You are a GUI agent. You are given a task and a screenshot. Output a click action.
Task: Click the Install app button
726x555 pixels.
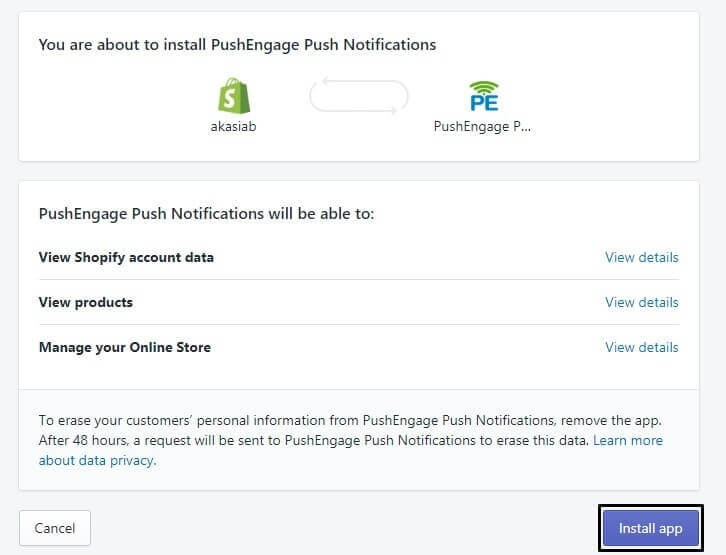coord(650,528)
